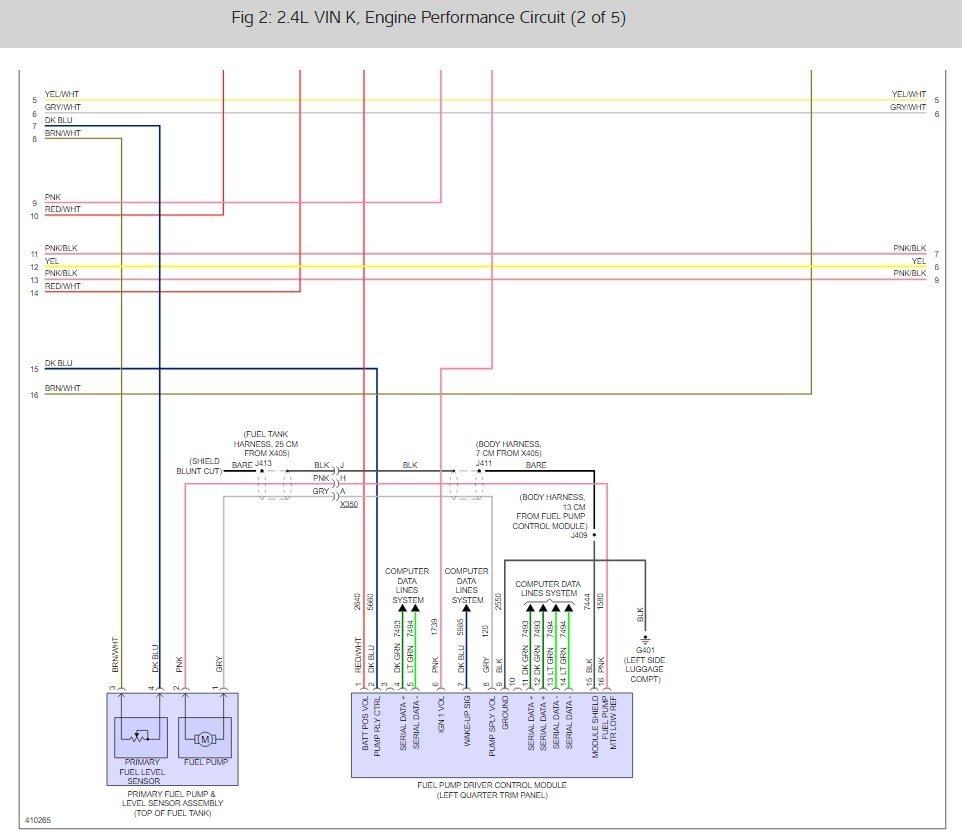The width and height of the screenshot is (962, 838).
Task: Click the fuel pump motor symbol
Action: click(x=205, y=739)
